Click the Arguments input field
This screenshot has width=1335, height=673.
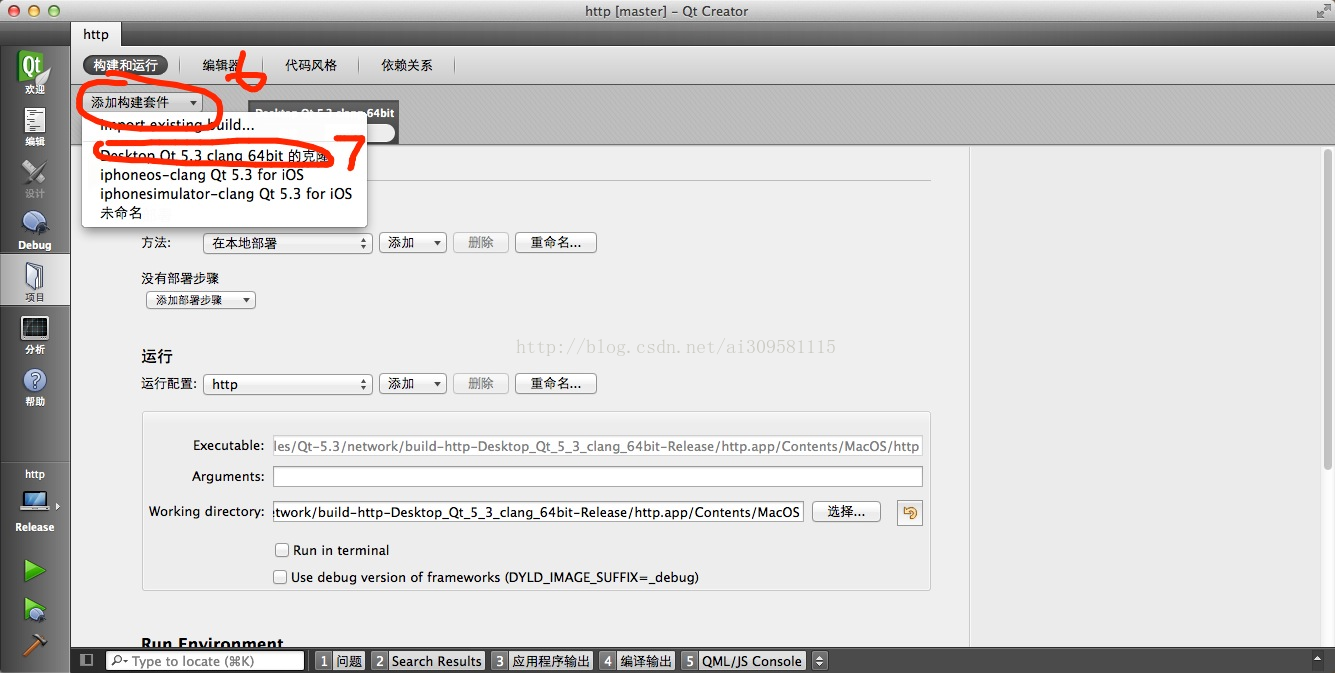[597, 477]
